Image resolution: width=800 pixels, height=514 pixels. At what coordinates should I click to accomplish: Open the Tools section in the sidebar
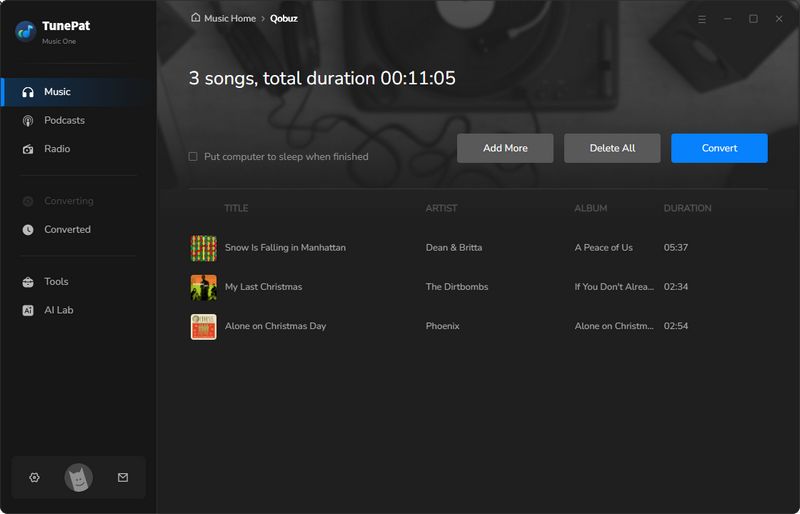[x=56, y=282]
